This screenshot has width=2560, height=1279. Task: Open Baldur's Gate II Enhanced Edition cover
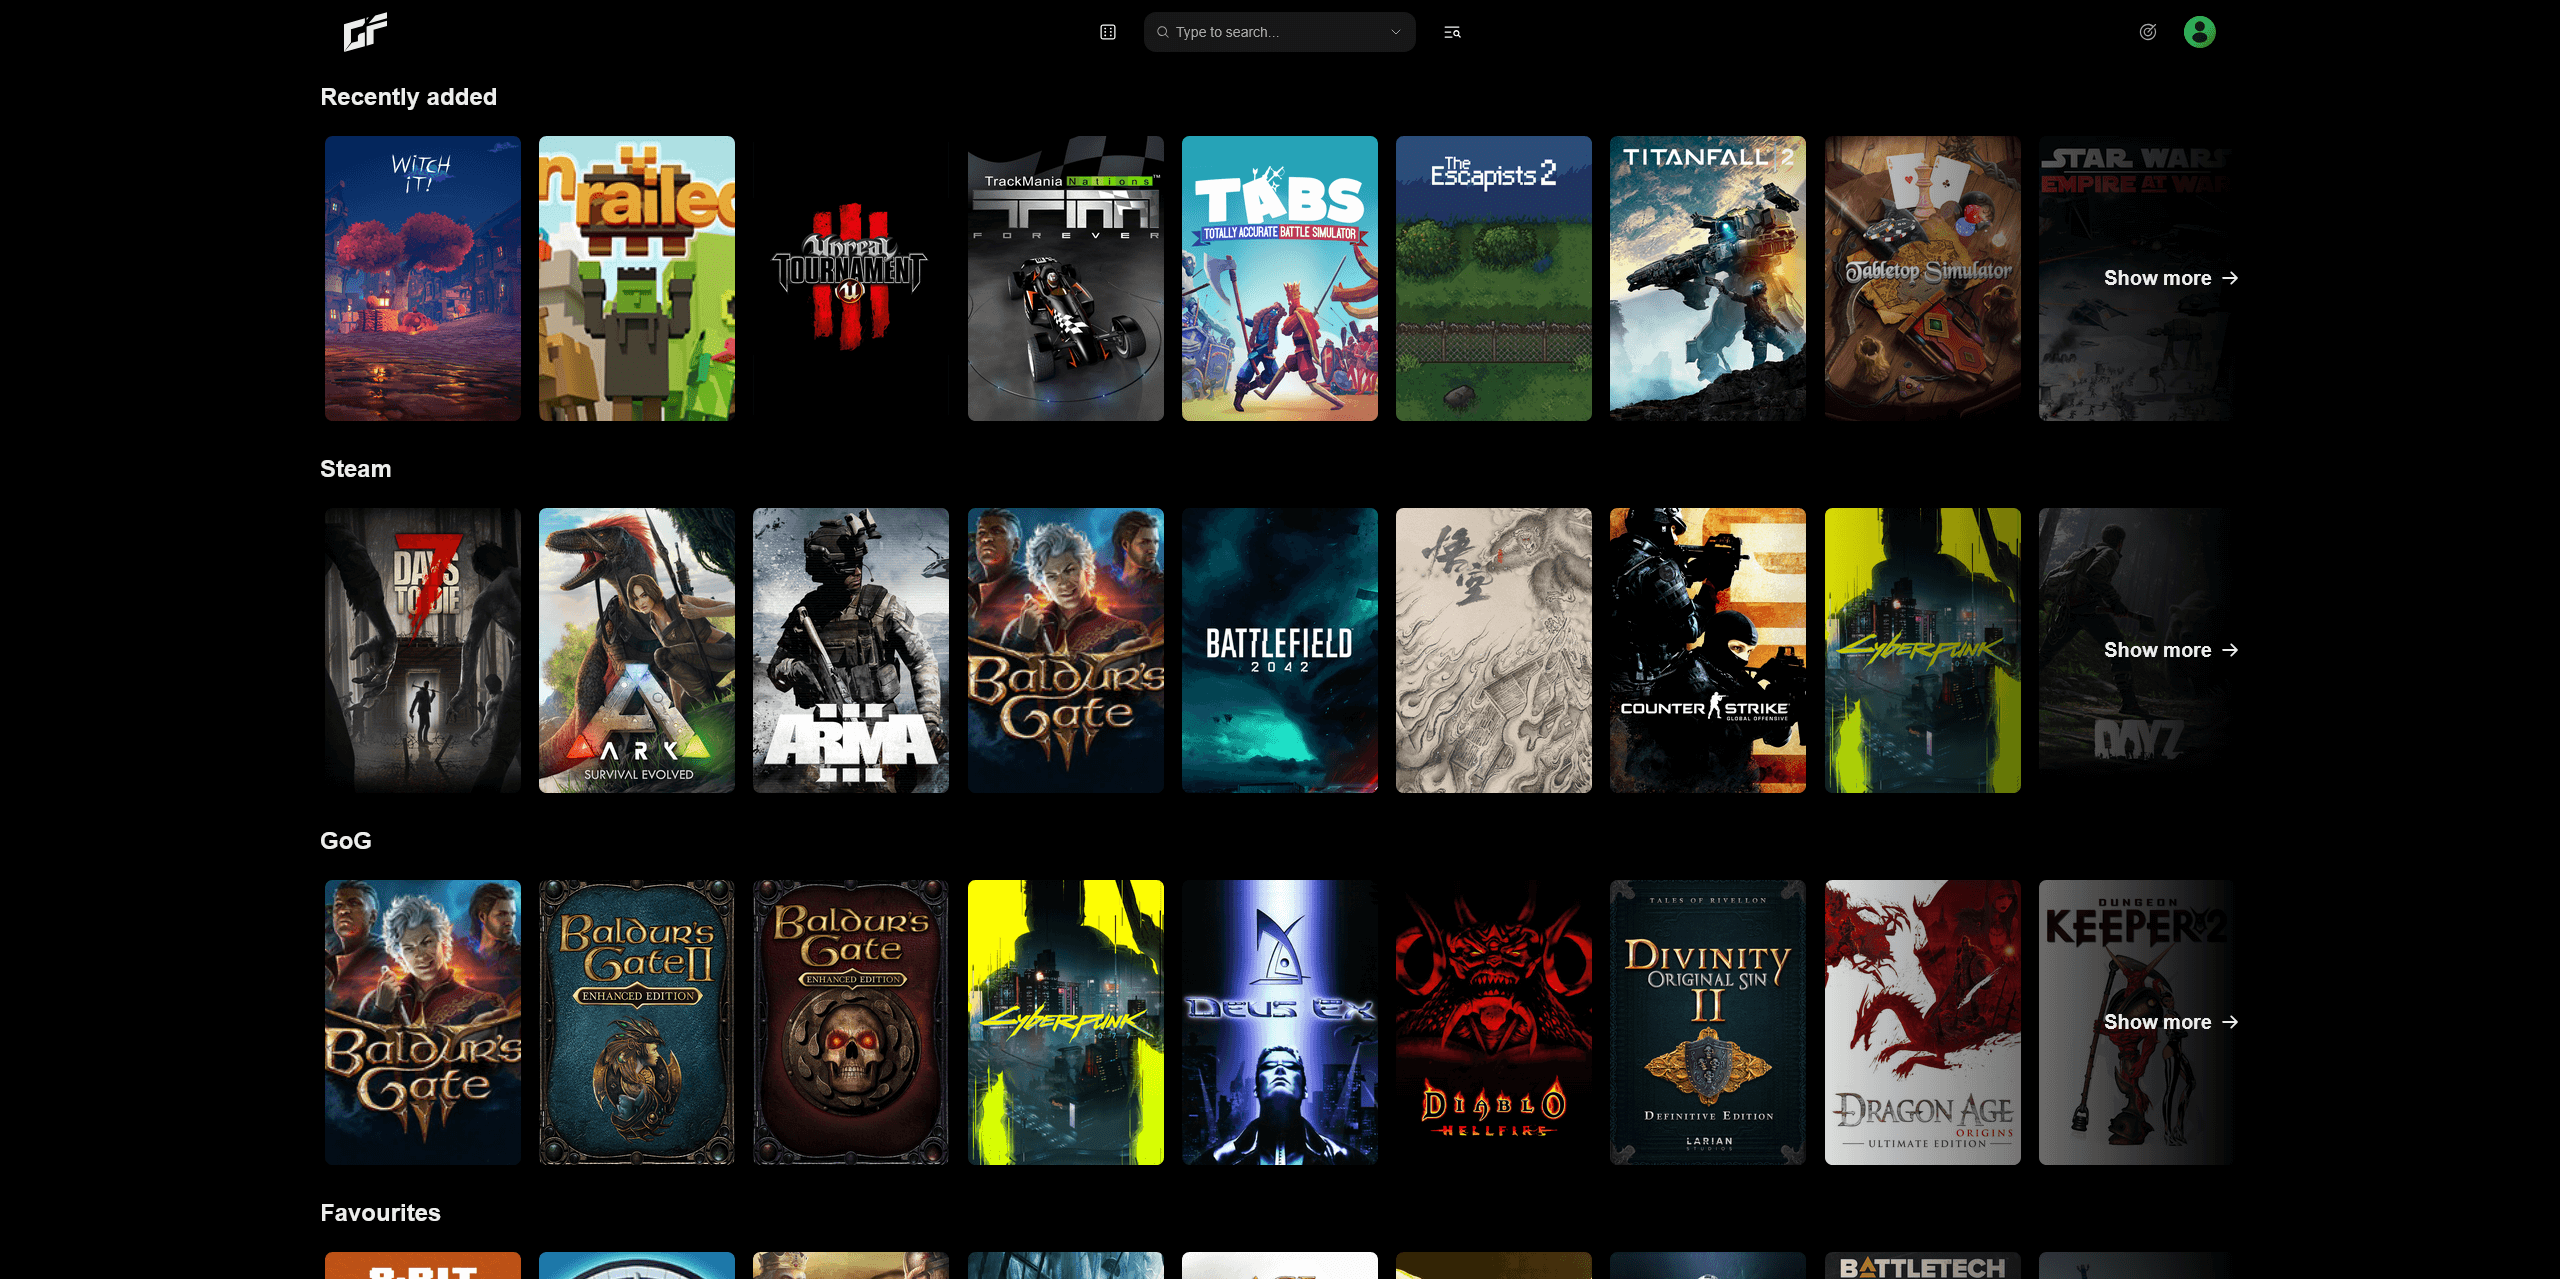tap(637, 1022)
